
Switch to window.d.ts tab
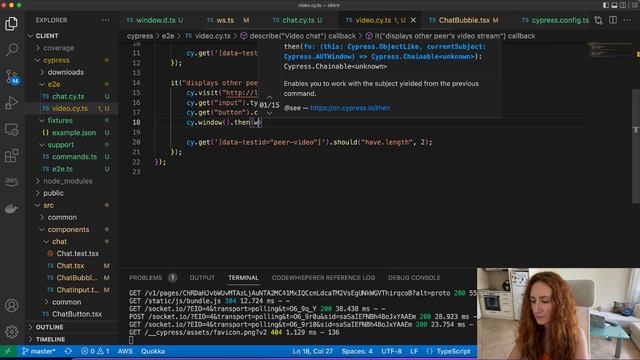(x=155, y=20)
